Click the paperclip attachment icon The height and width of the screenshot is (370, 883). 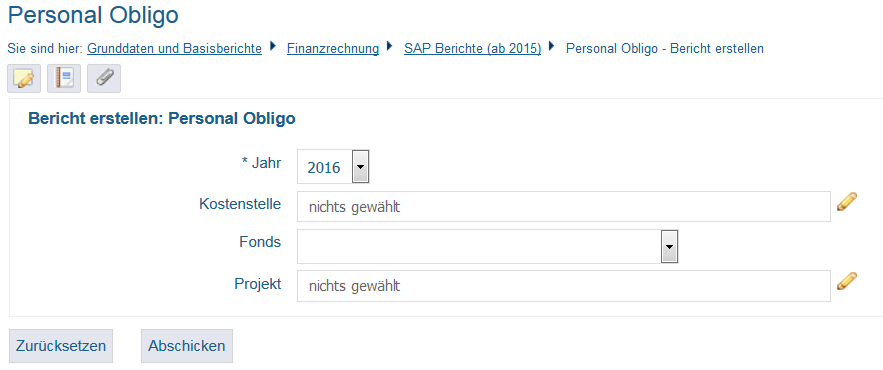click(x=104, y=78)
